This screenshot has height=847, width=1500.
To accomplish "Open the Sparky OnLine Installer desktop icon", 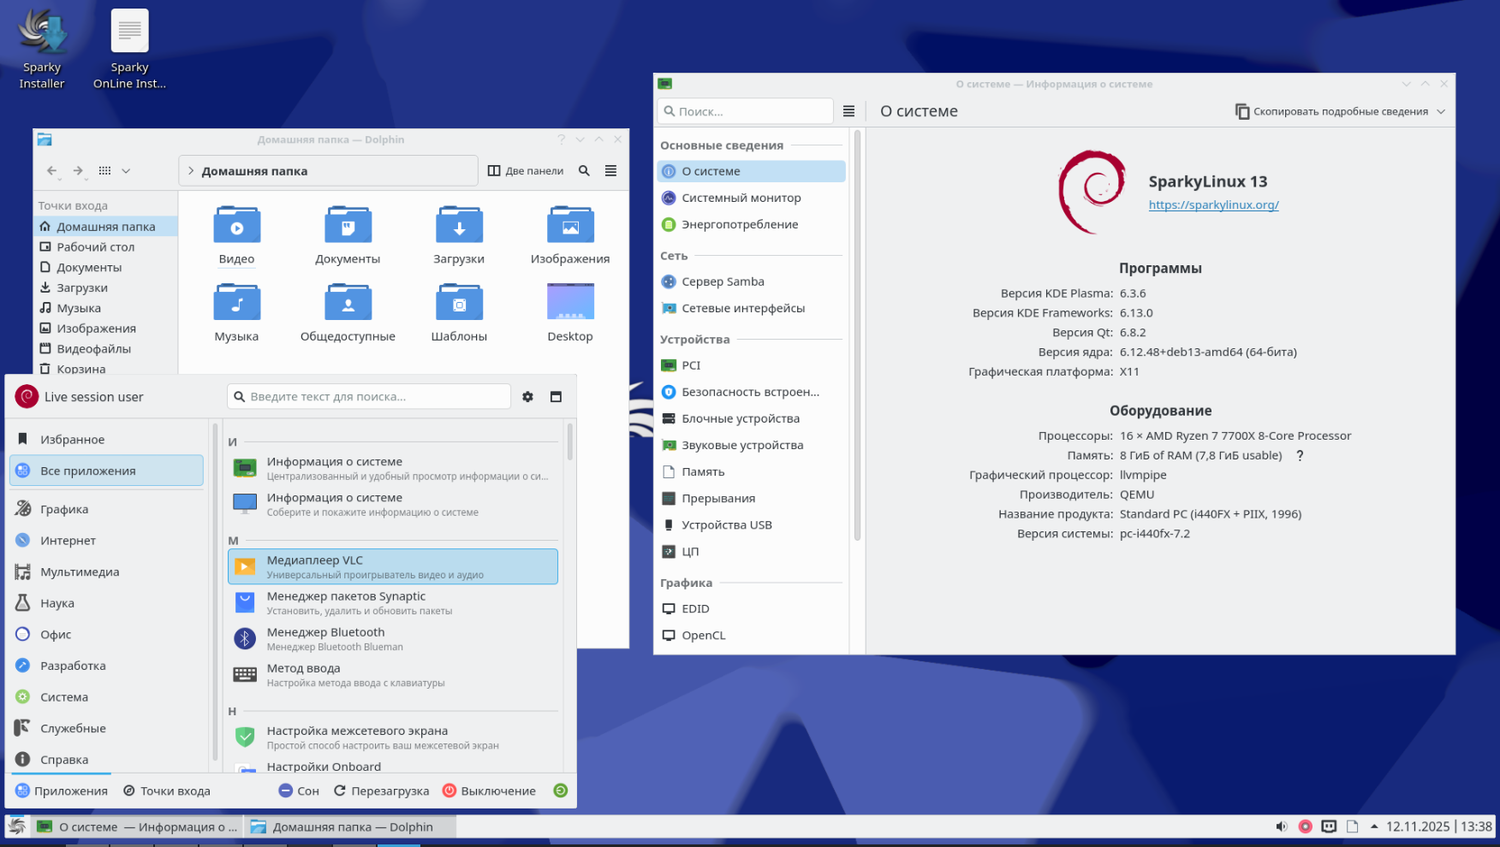I will [129, 48].
